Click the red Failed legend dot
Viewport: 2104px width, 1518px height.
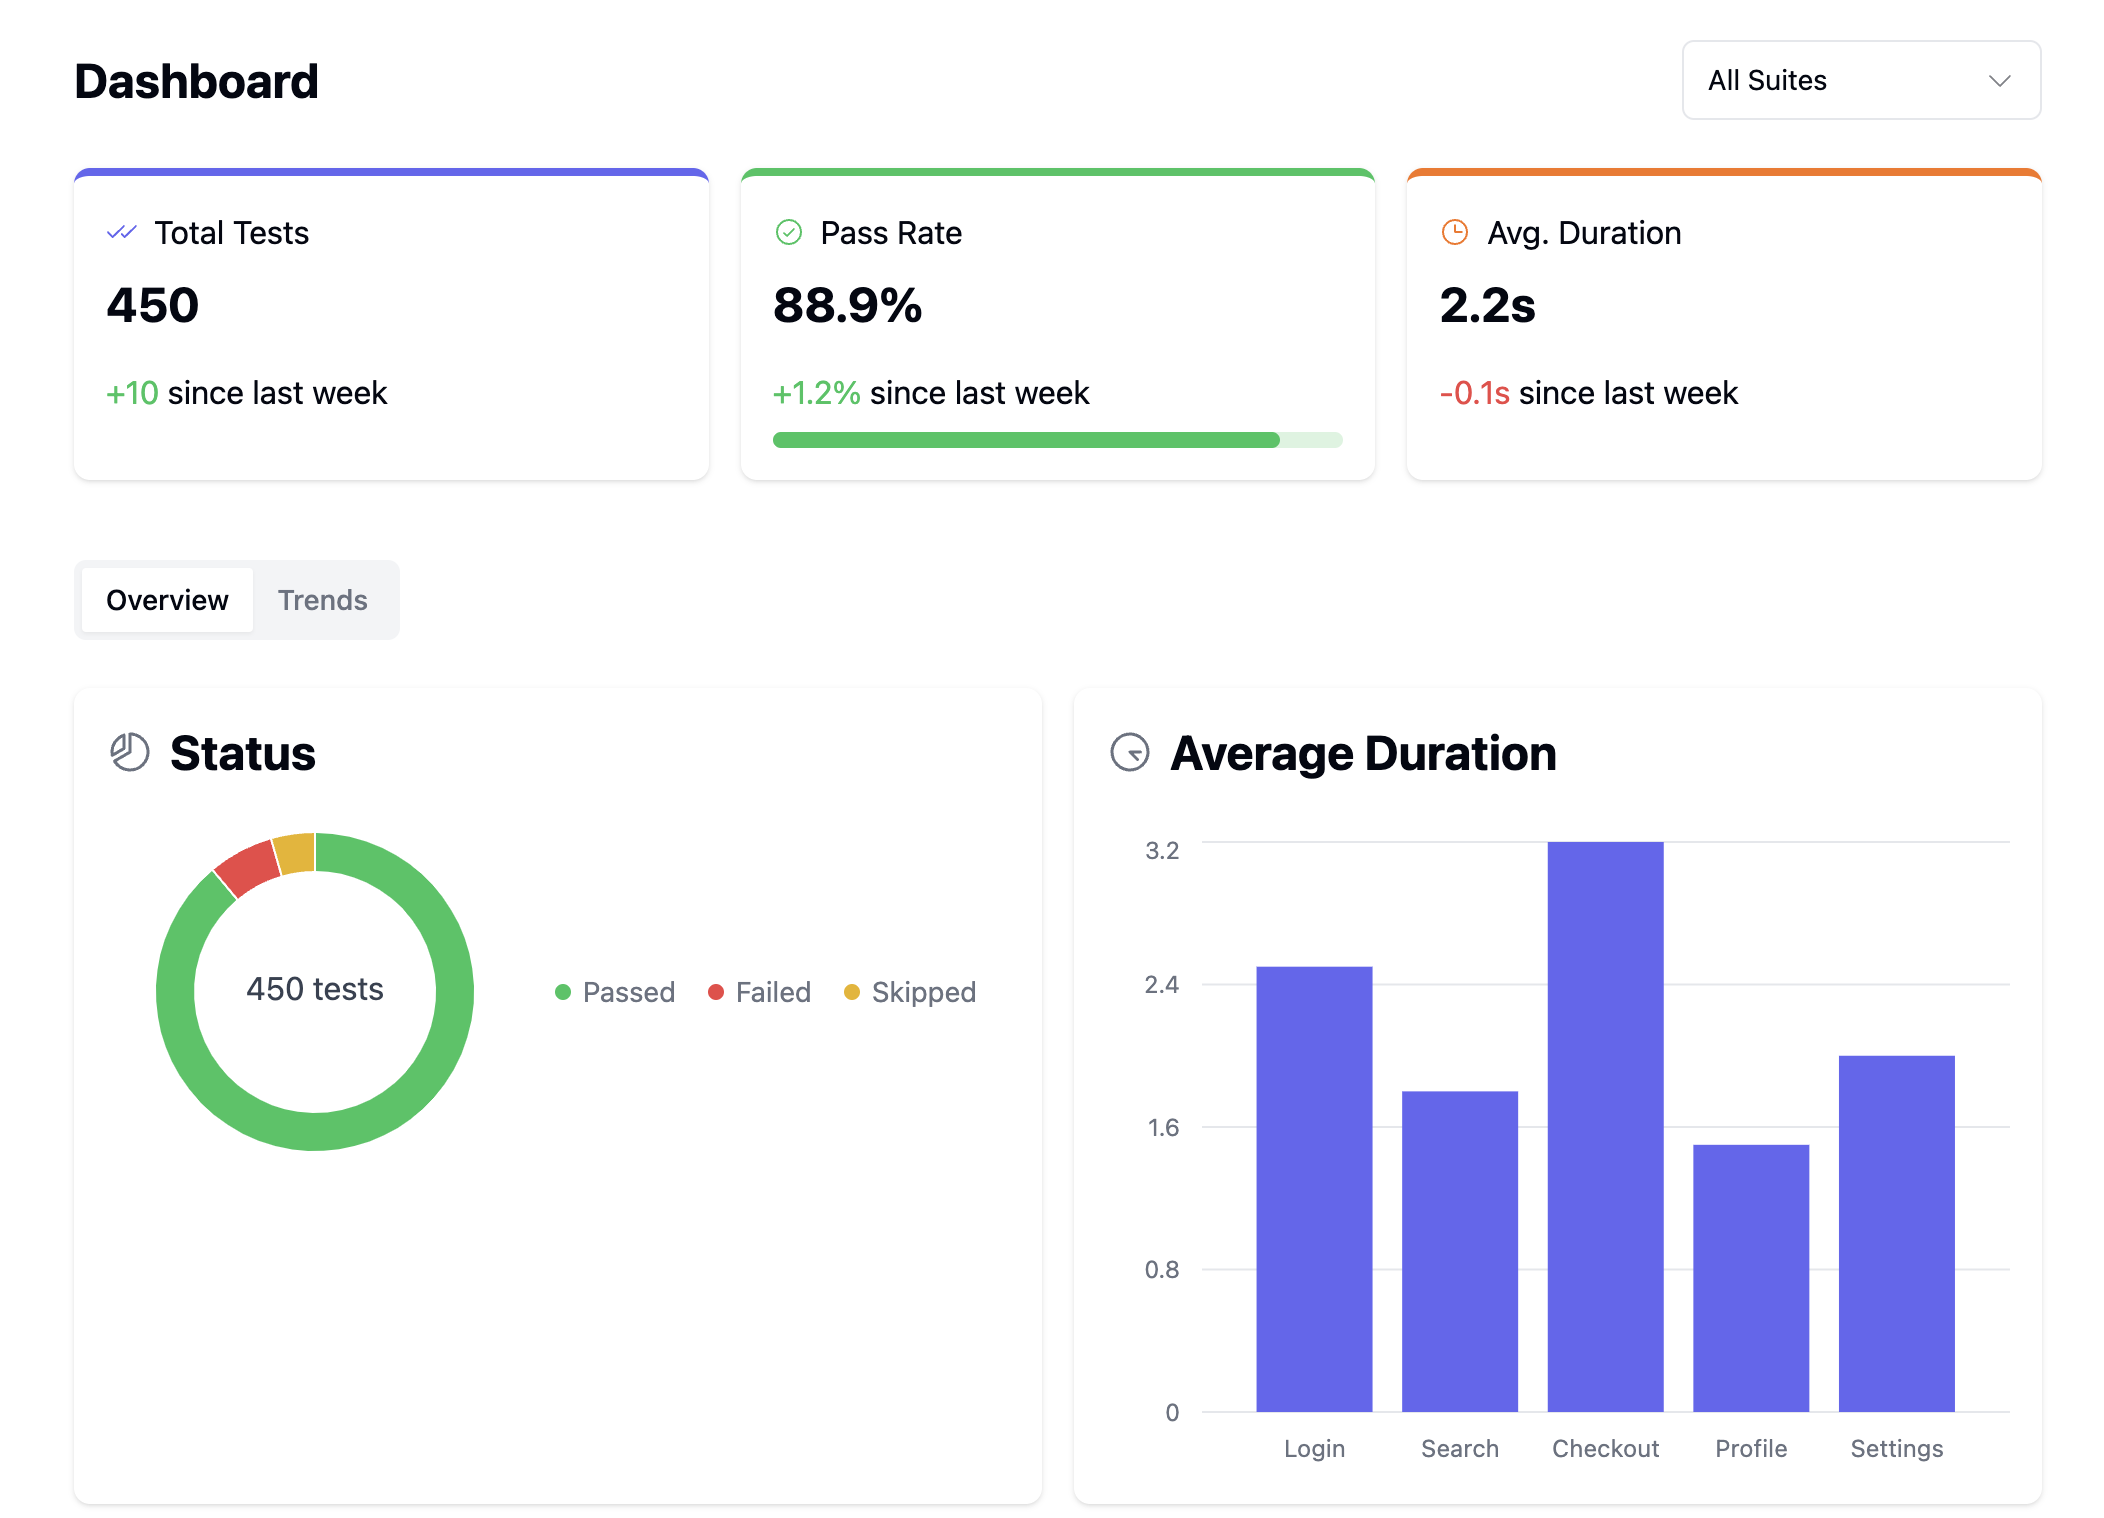point(716,992)
